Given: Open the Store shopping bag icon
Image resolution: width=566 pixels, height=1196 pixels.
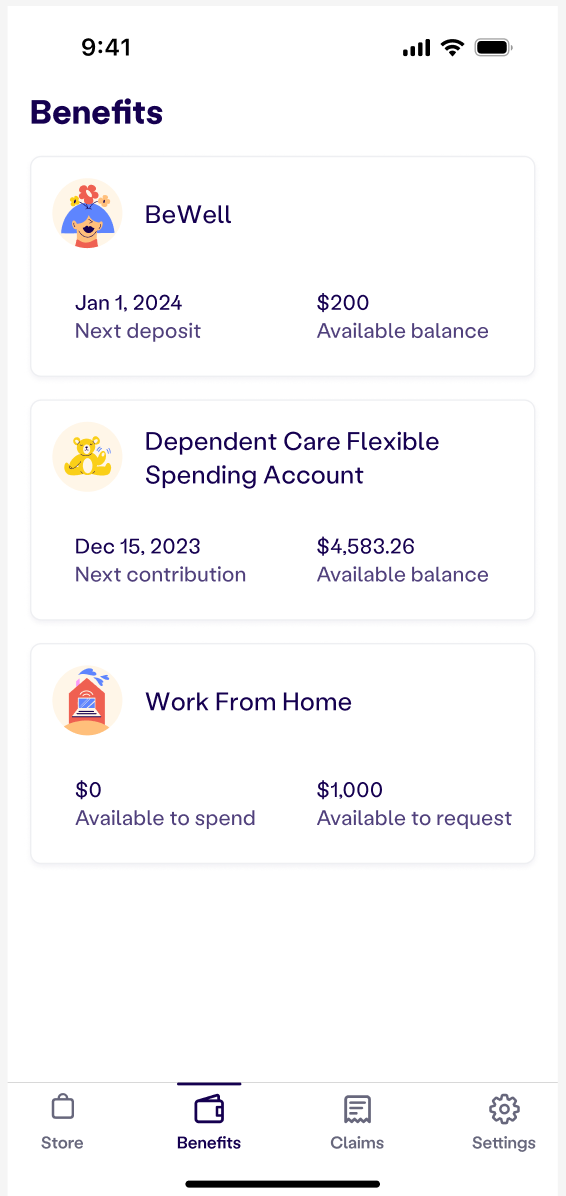Looking at the screenshot, I should coord(63,1108).
